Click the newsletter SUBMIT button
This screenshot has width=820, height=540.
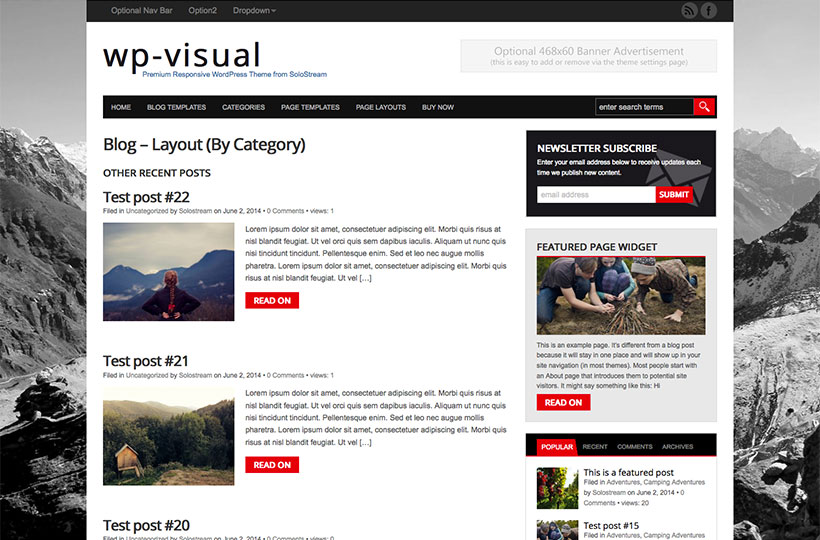point(674,194)
